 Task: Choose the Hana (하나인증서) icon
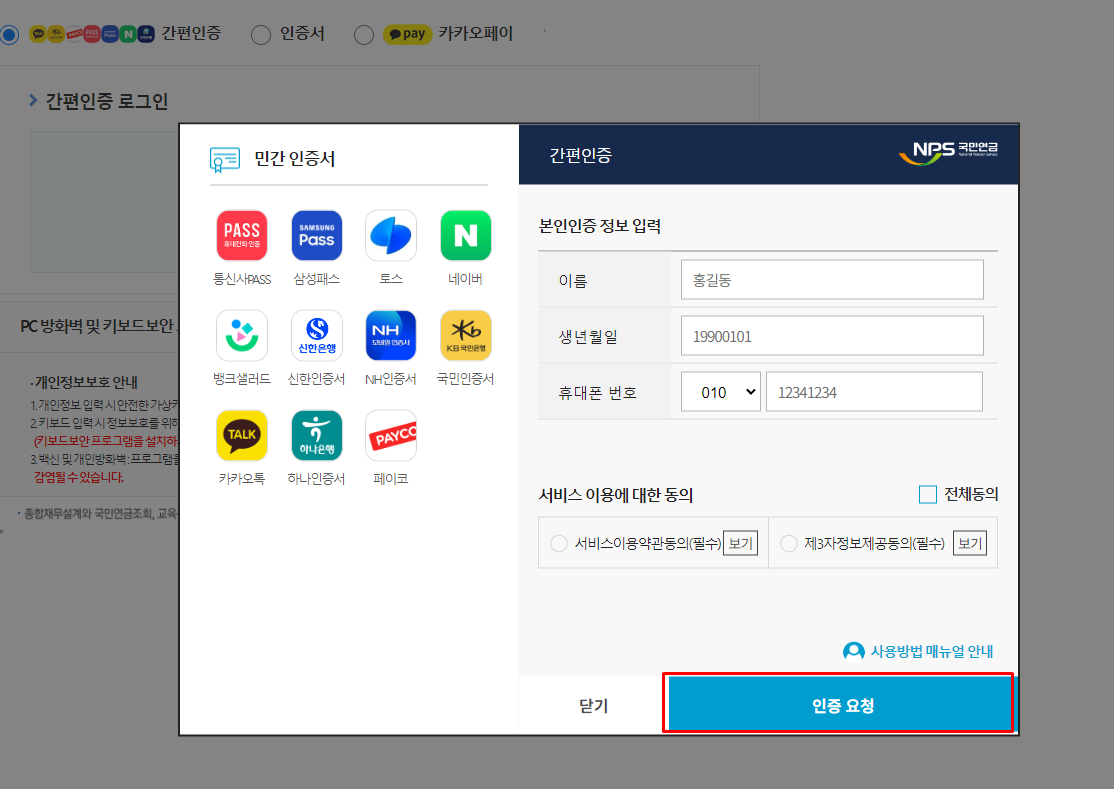pyautogui.click(x=316, y=435)
